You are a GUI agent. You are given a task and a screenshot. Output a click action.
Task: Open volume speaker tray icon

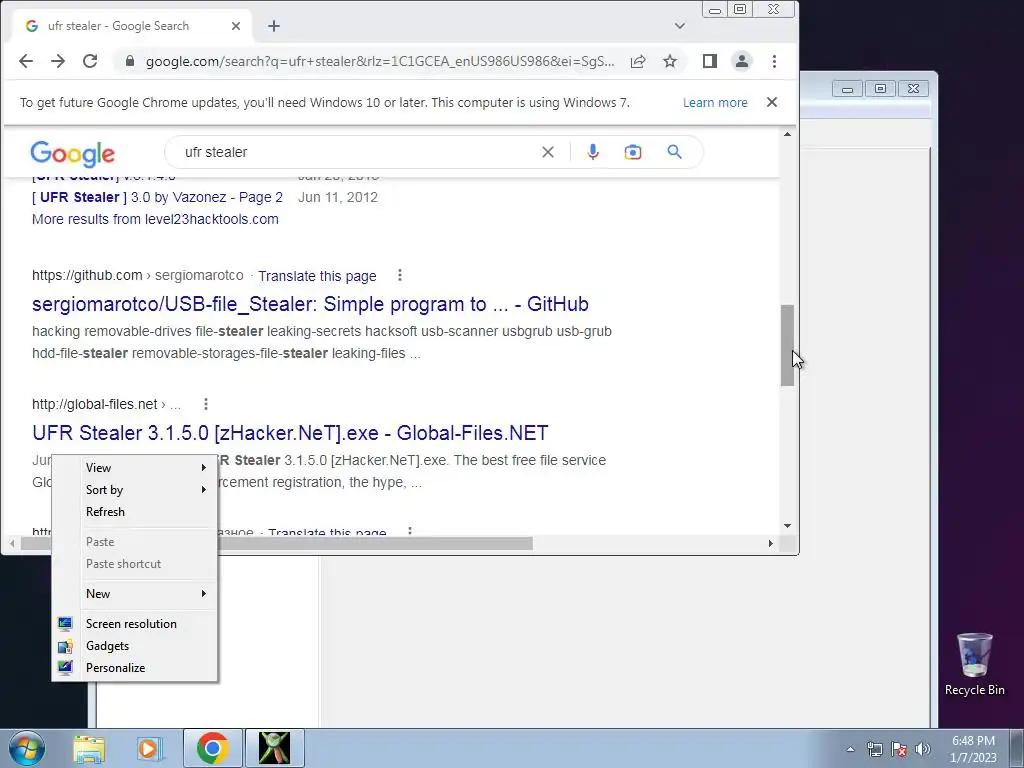(923, 749)
